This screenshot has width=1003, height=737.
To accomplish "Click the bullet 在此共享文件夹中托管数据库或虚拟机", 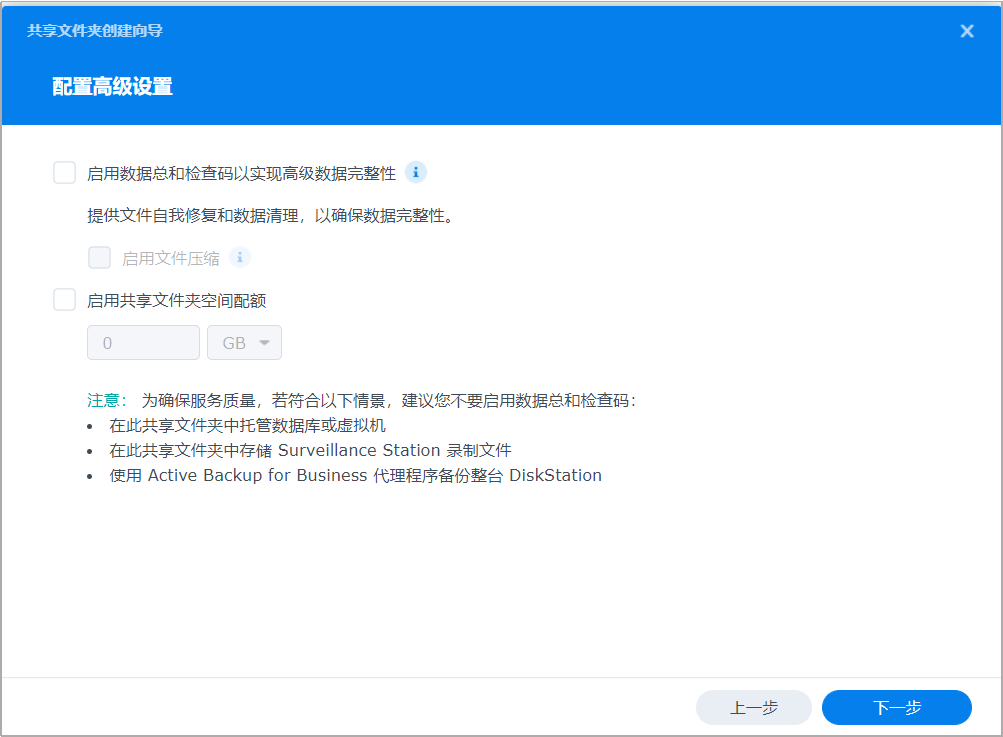I will click(x=248, y=425).
